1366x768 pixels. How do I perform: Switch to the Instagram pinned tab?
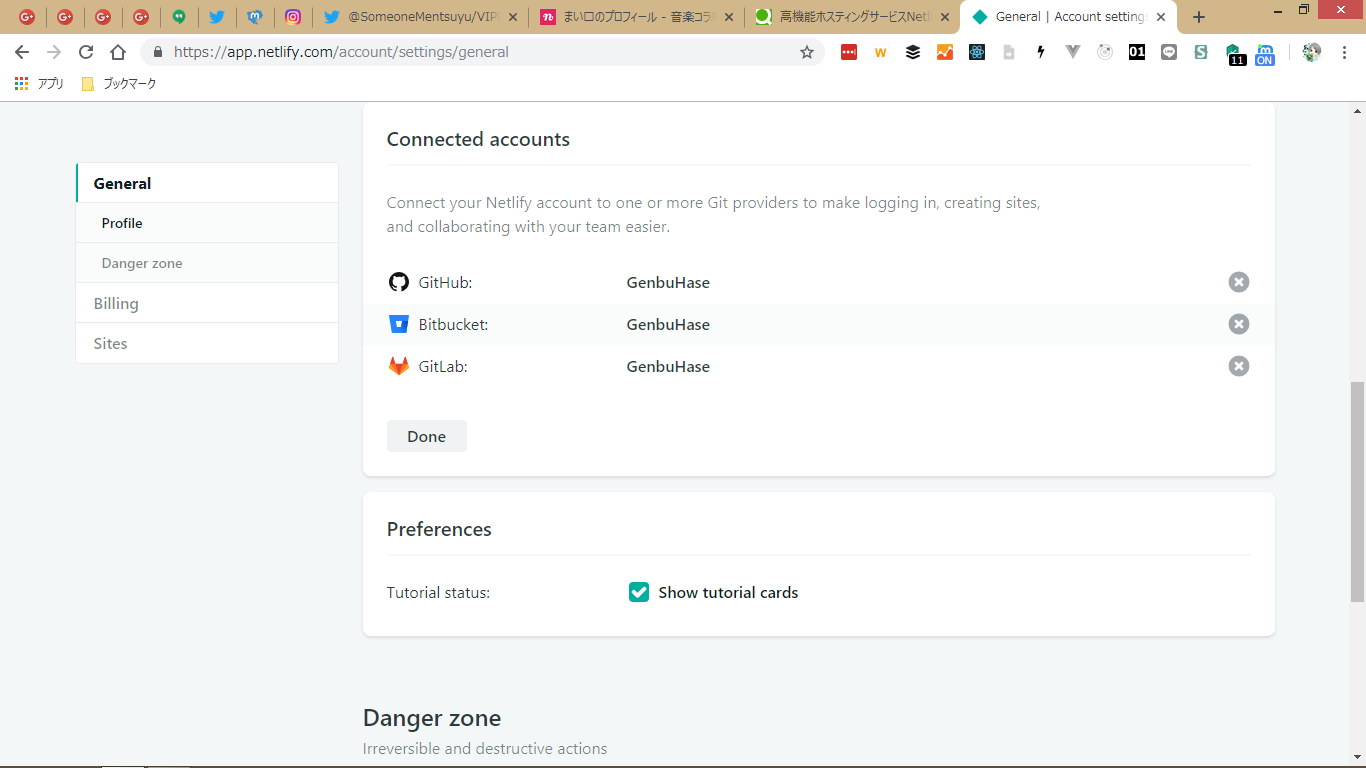click(293, 17)
